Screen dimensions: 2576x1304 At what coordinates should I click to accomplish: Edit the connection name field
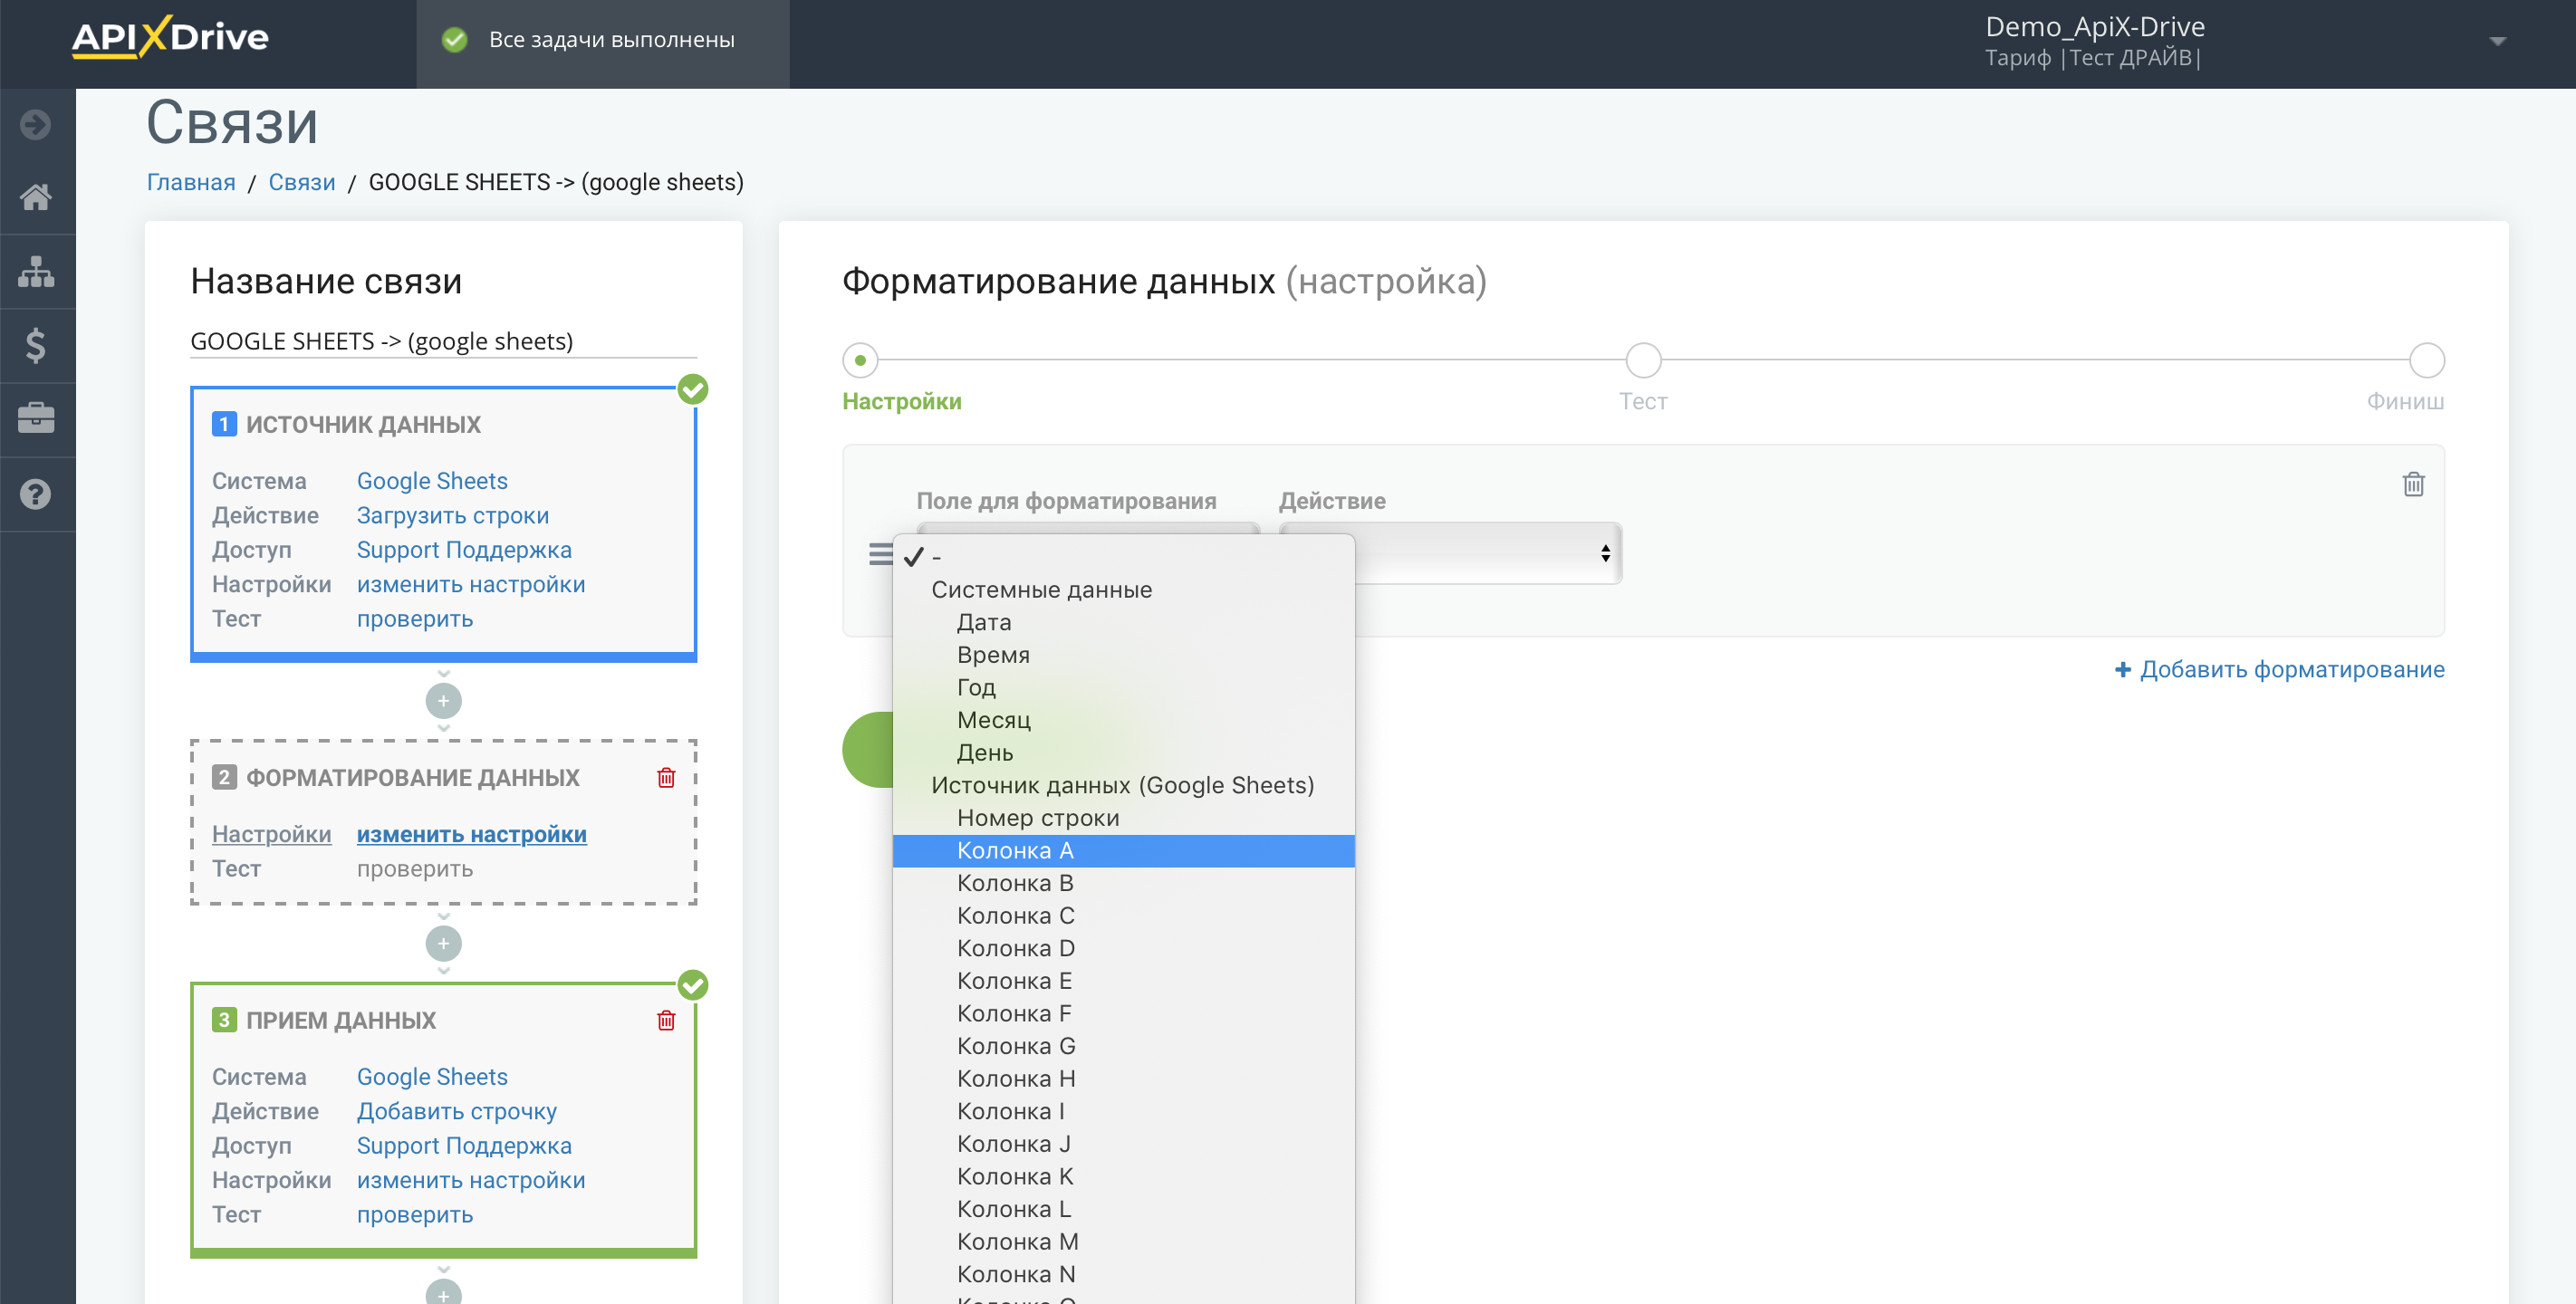point(443,341)
